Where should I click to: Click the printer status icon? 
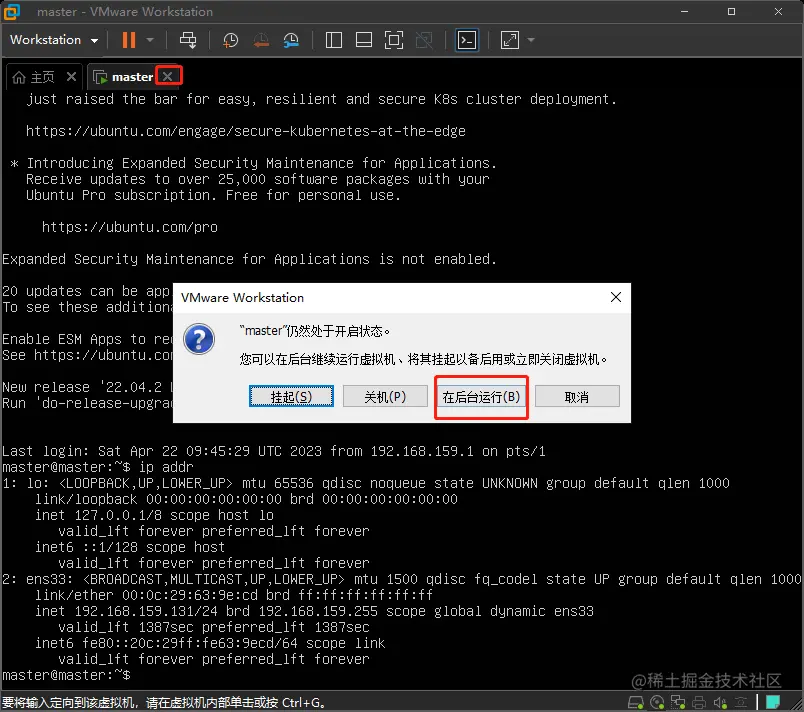[x=699, y=702]
